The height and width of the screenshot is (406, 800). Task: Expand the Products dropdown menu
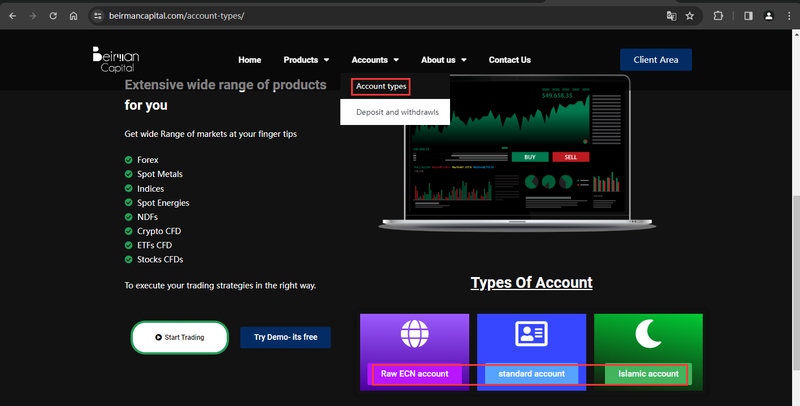pyautogui.click(x=306, y=60)
